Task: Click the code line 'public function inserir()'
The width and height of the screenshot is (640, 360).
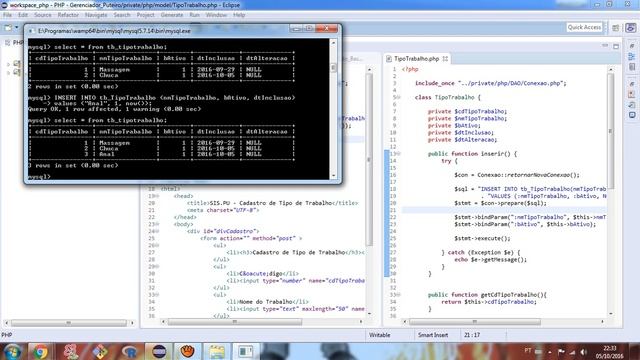Action: [x=472, y=154]
